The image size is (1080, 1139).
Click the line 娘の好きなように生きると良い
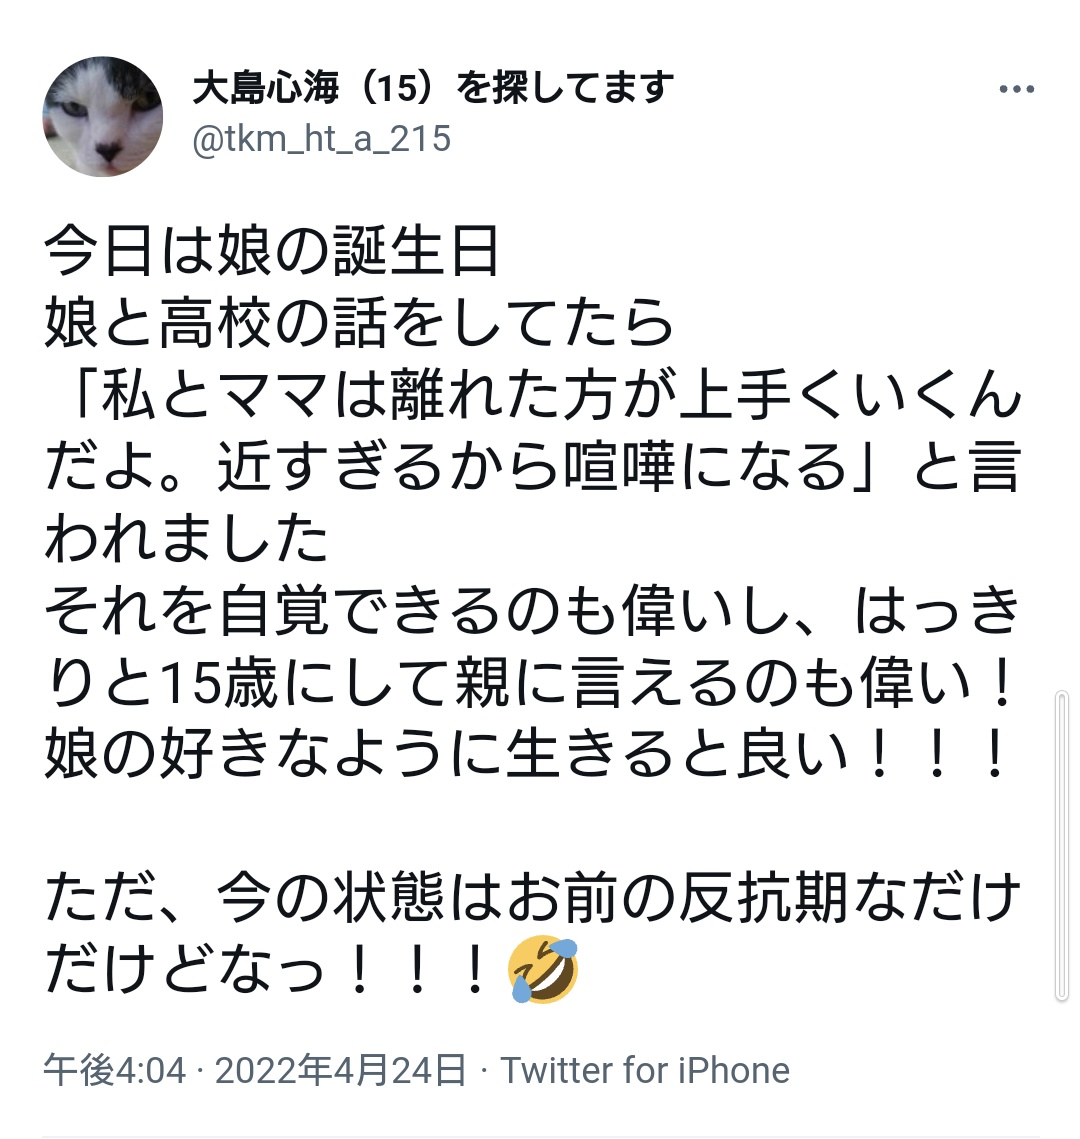coord(526,754)
